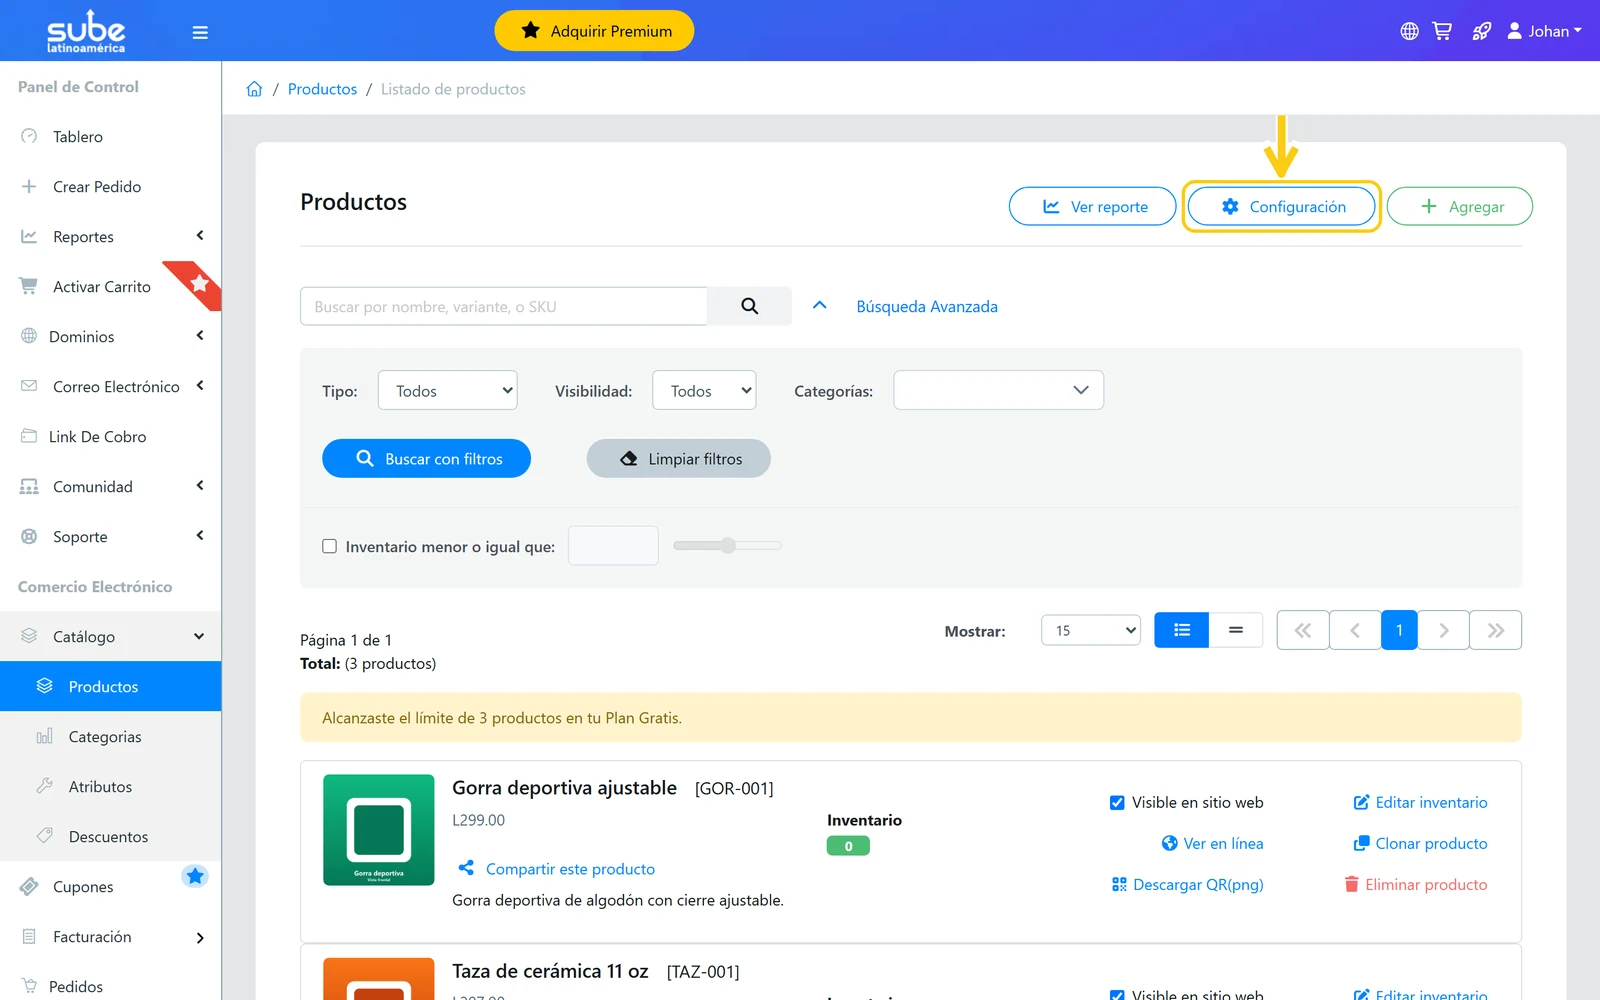Open the Categorías dropdown
Image resolution: width=1600 pixels, height=1000 pixels.
[998, 390]
